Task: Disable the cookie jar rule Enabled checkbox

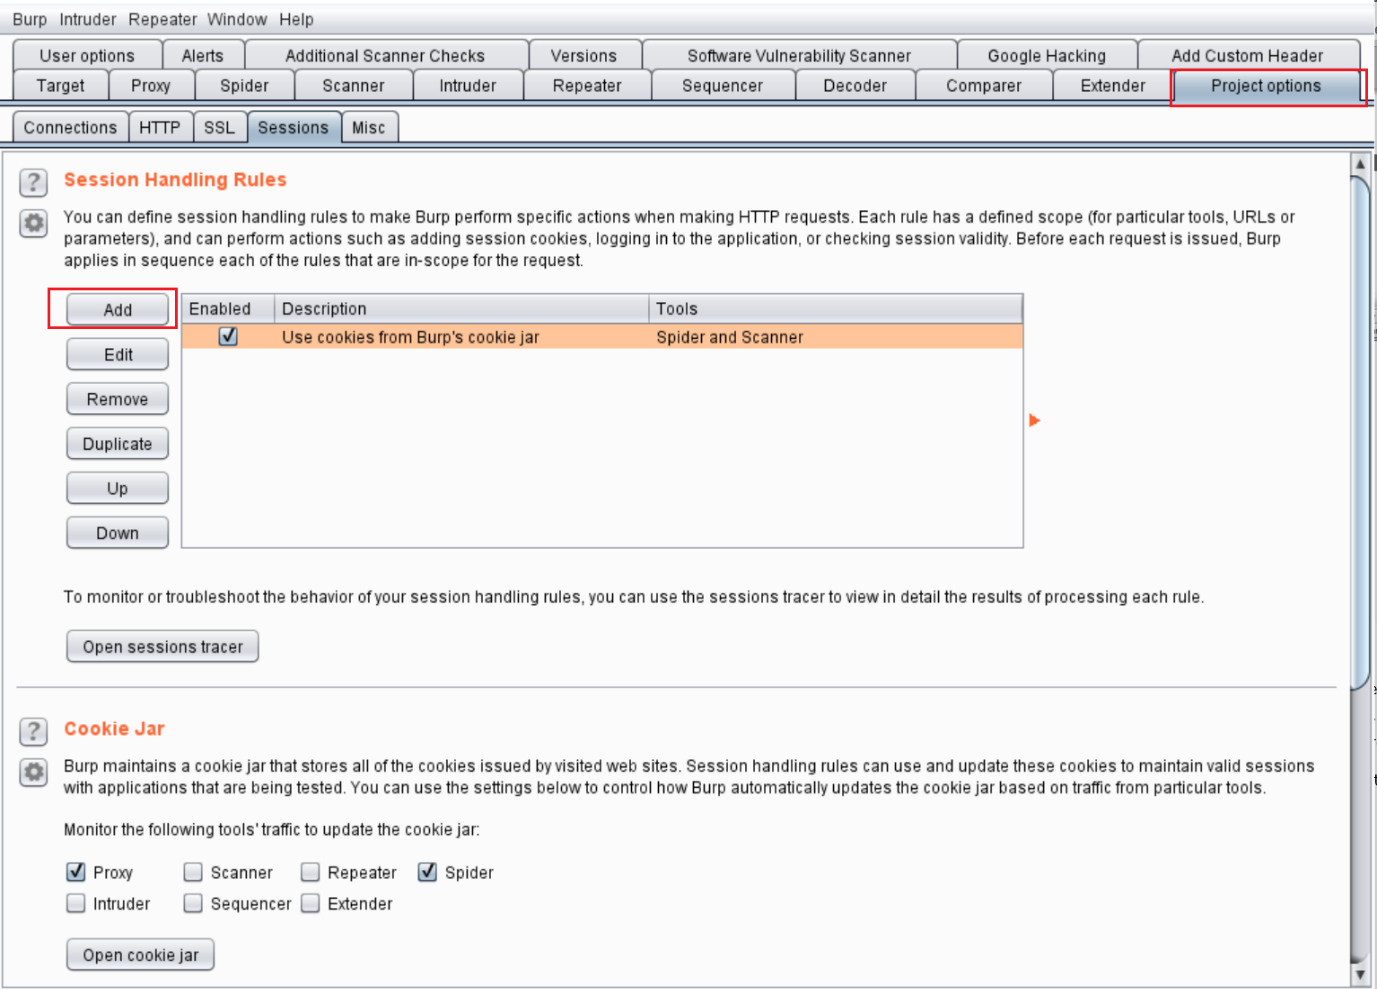Action: tap(228, 337)
